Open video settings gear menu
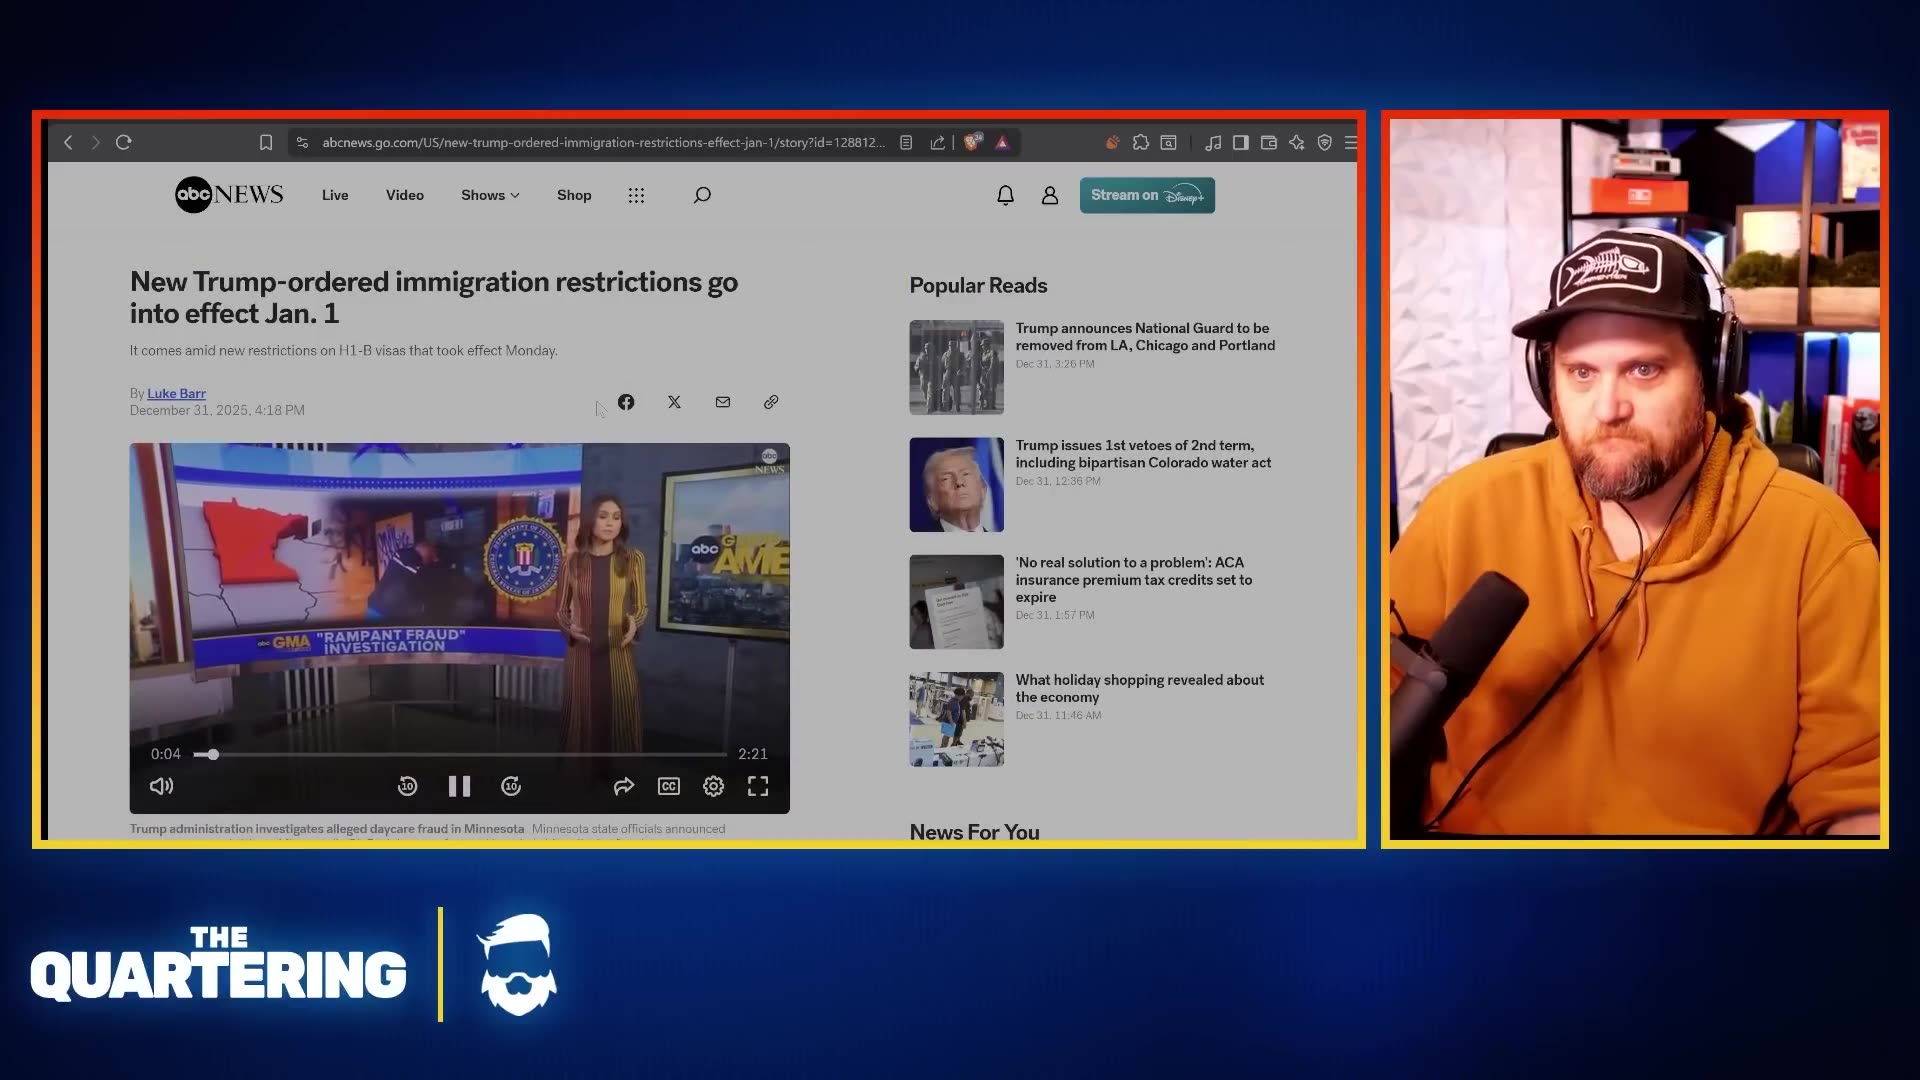The height and width of the screenshot is (1080, 1920). pos(713,787)
